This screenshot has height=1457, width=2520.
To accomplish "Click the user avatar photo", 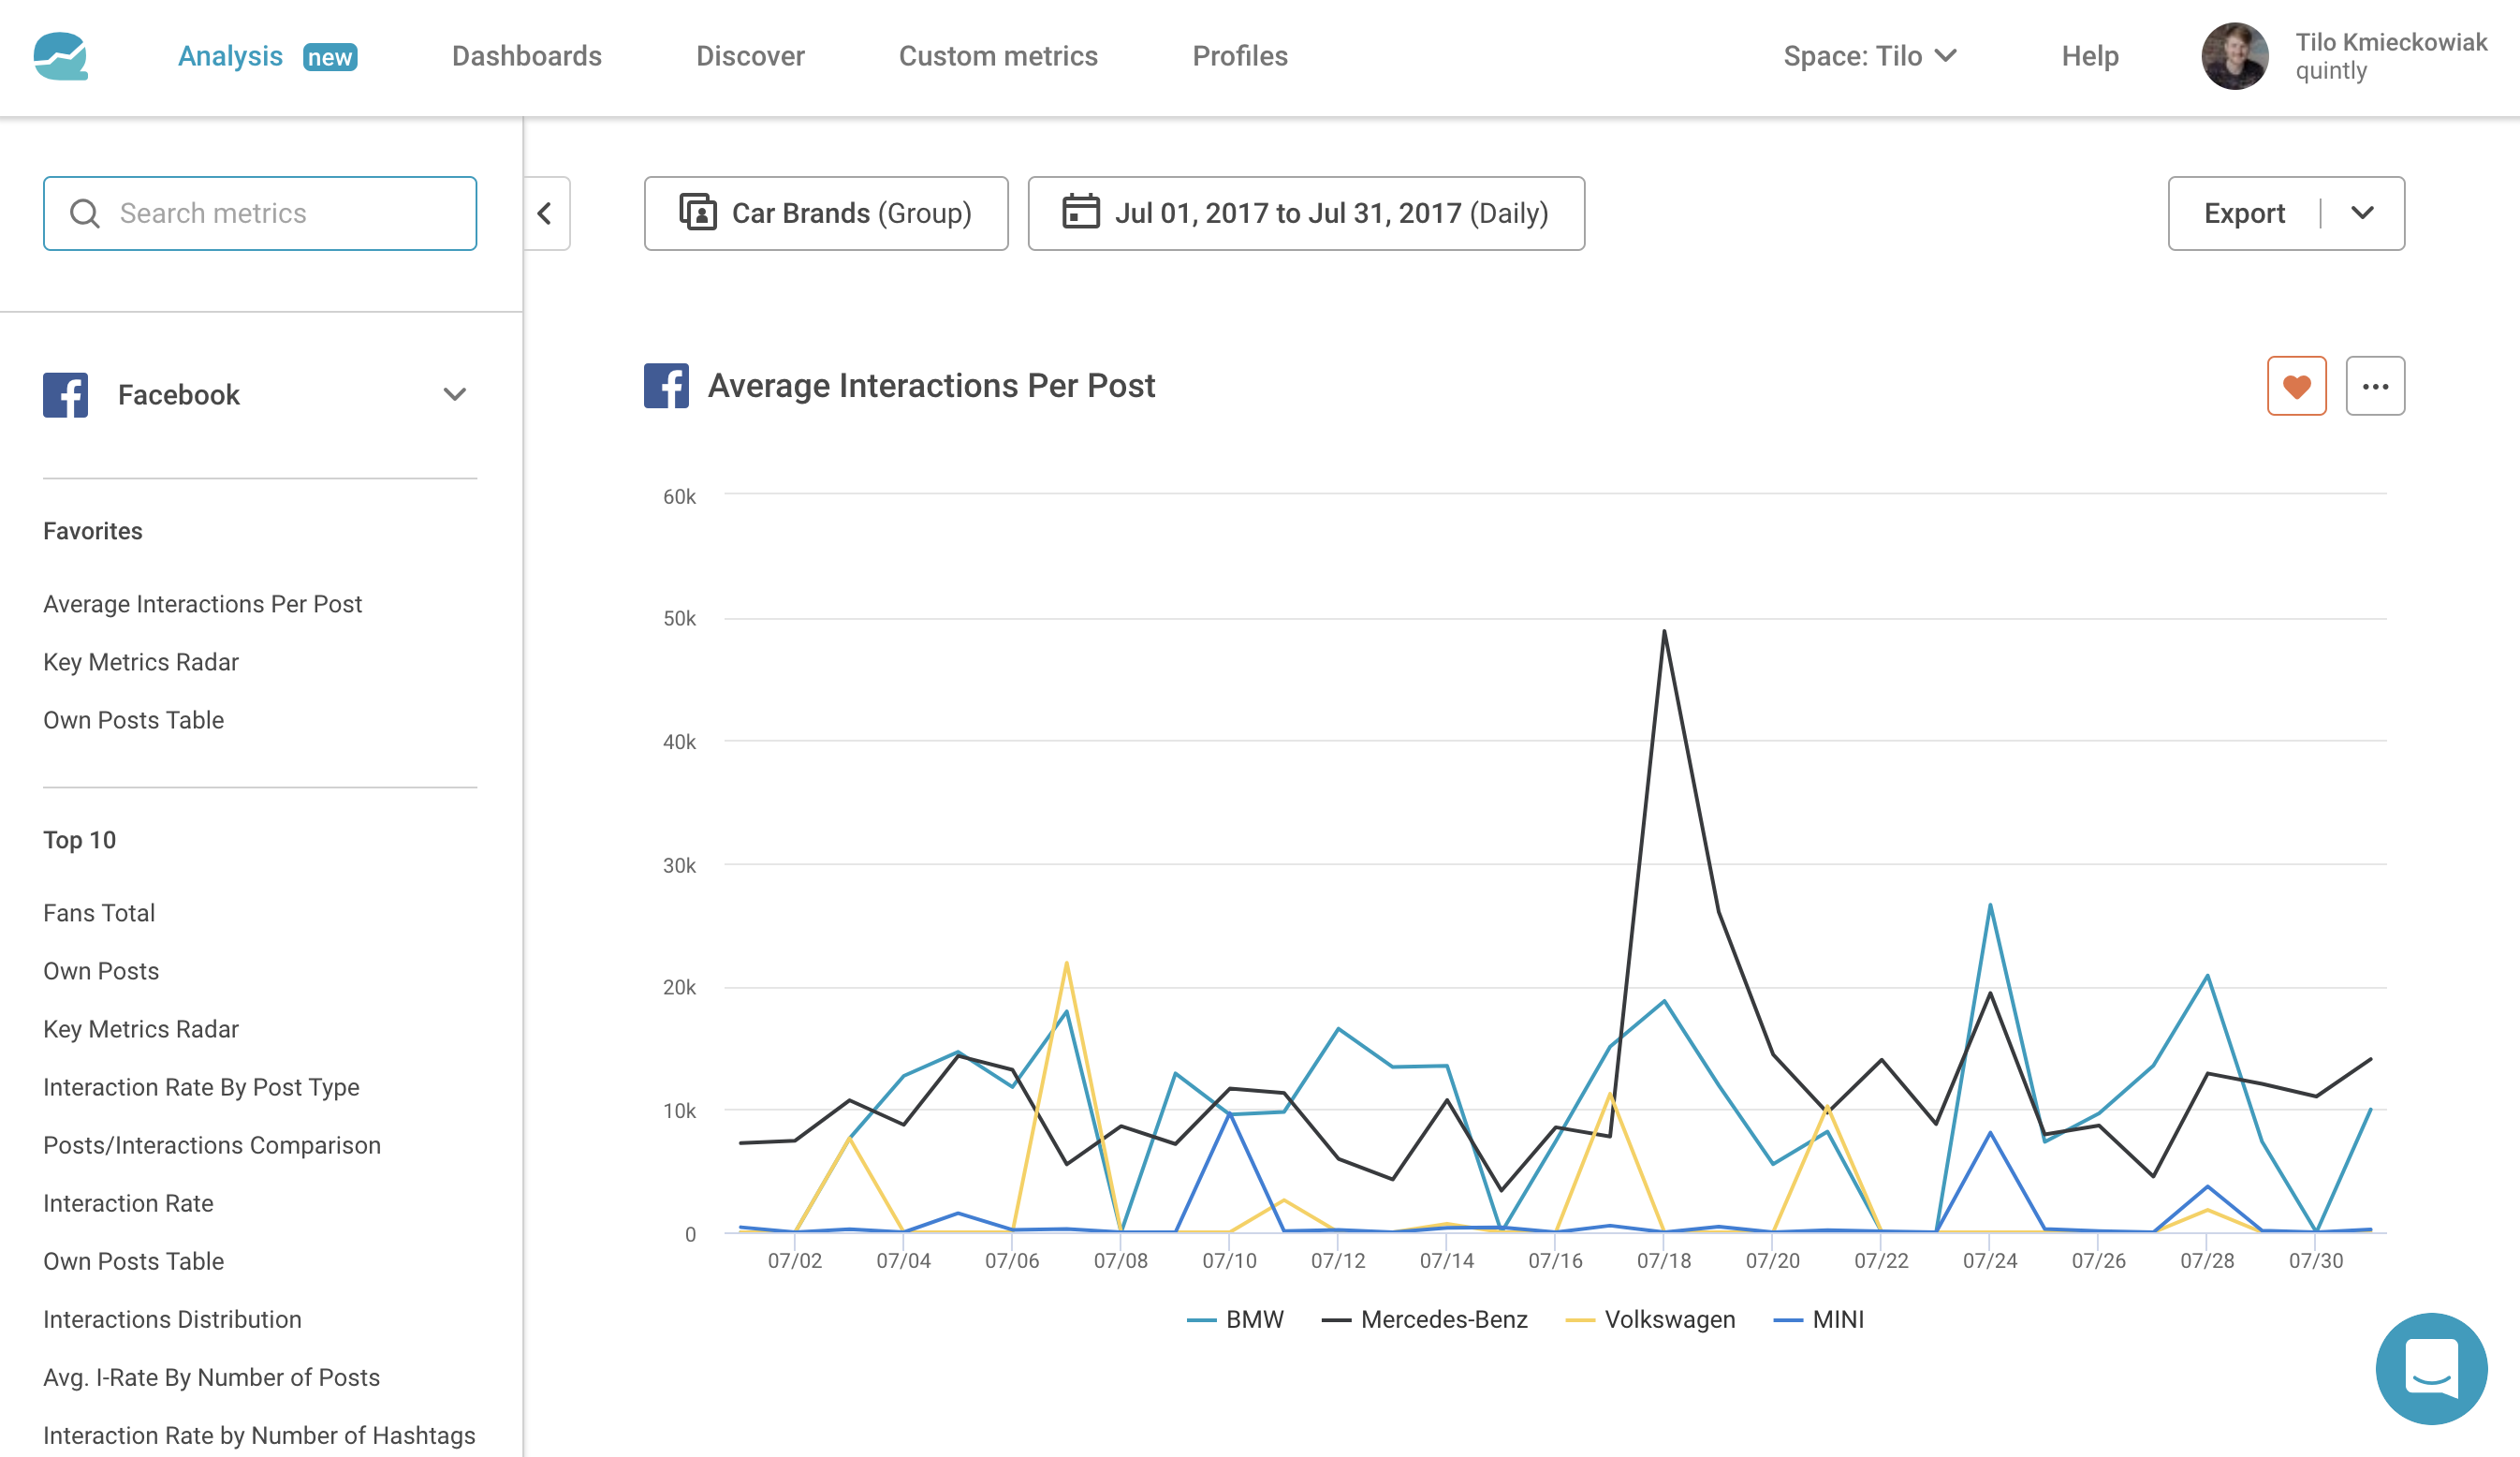I will (2235, 56).
